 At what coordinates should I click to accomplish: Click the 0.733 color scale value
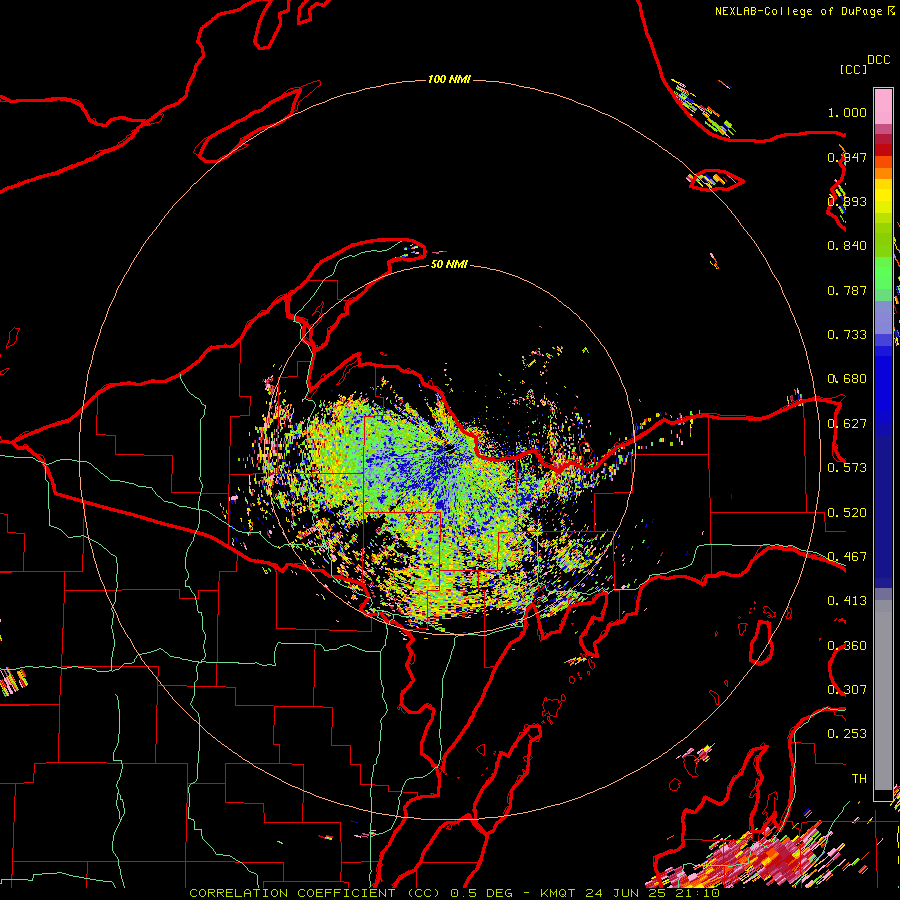tap(847, 335)
